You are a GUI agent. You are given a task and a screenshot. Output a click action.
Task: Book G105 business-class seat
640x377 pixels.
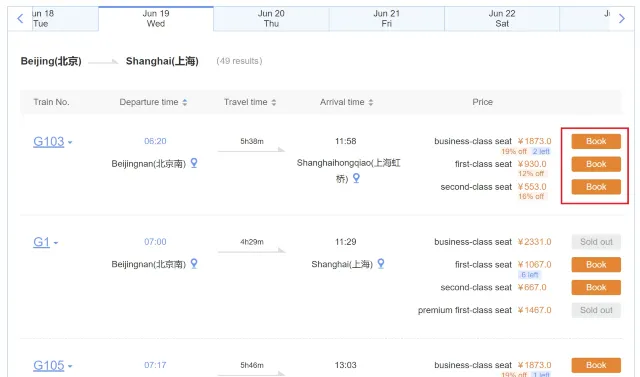point(596,365)
